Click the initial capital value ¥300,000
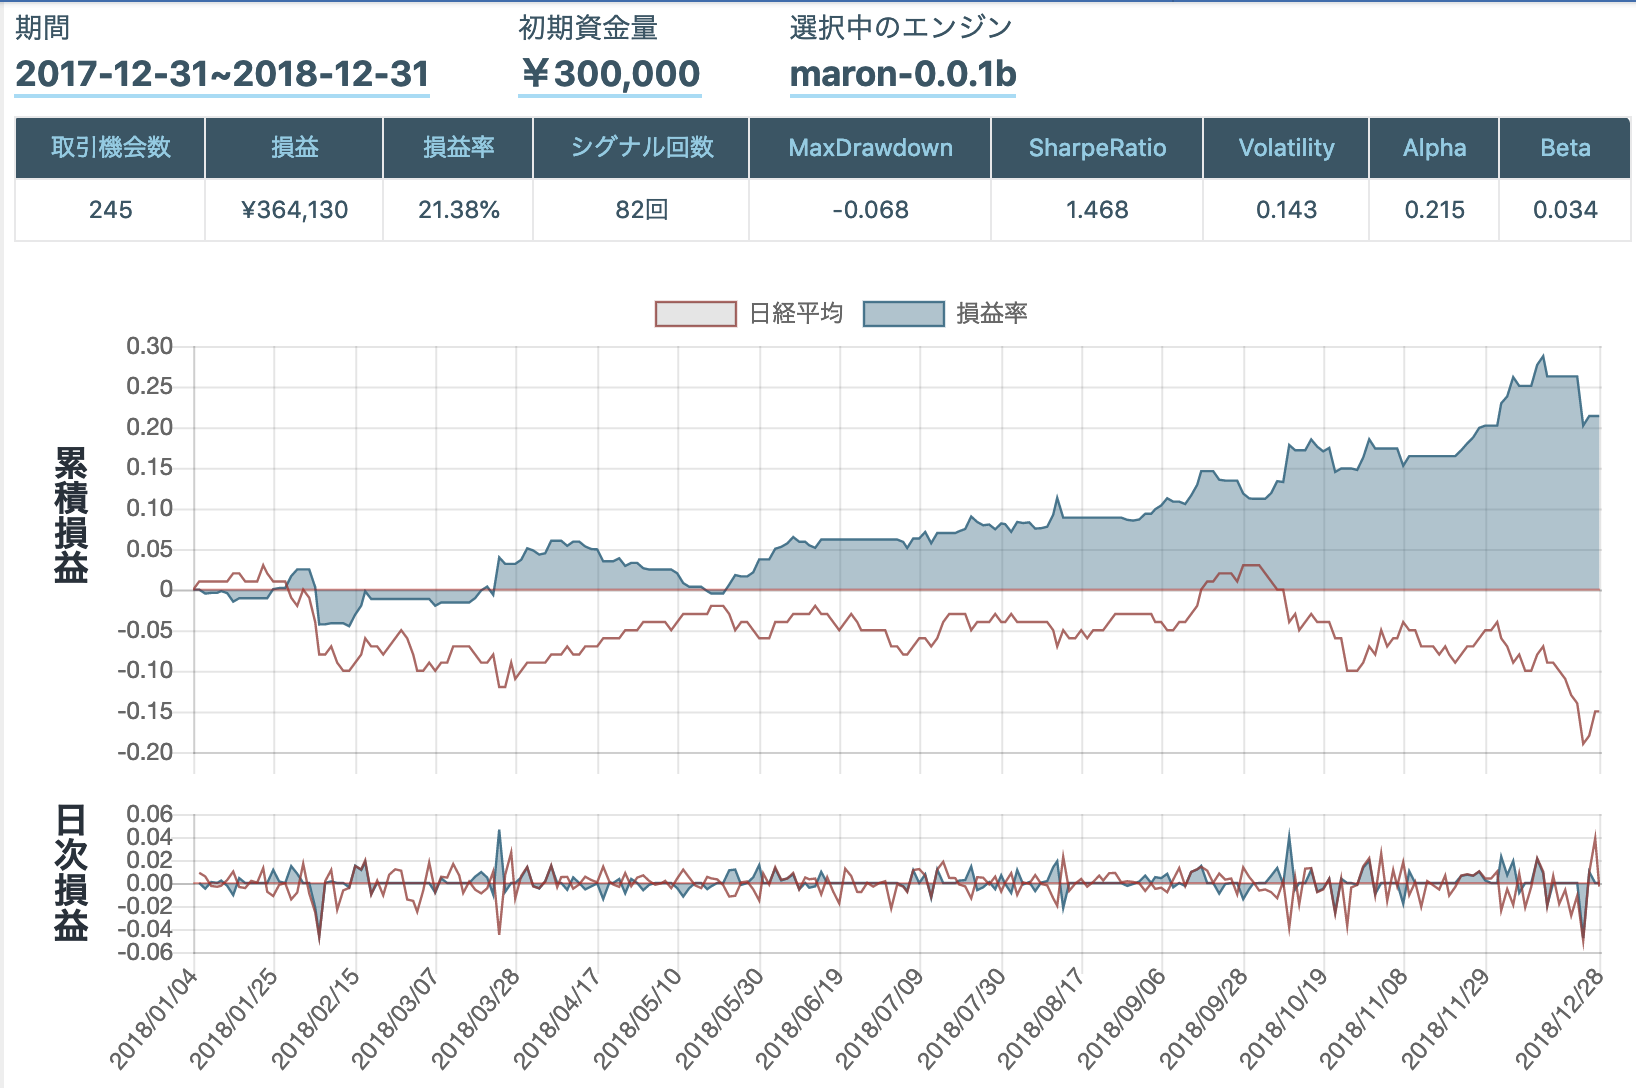The width and height of the screenshot is (1636, 1088). click(x=610, y=74)
